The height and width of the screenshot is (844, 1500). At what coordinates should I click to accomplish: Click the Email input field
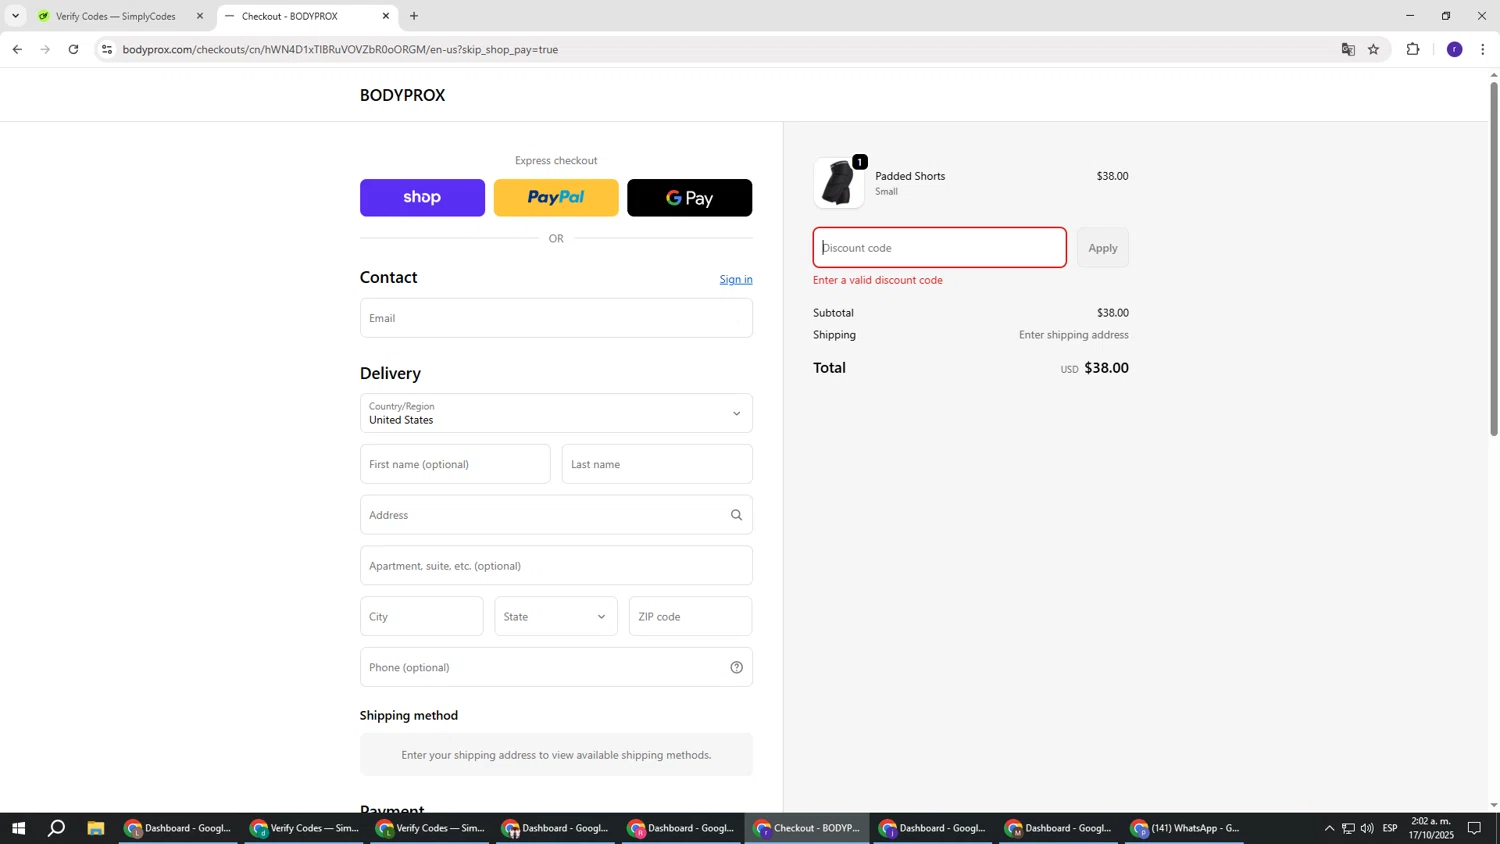pyautogui.click(x=556, y=318)
